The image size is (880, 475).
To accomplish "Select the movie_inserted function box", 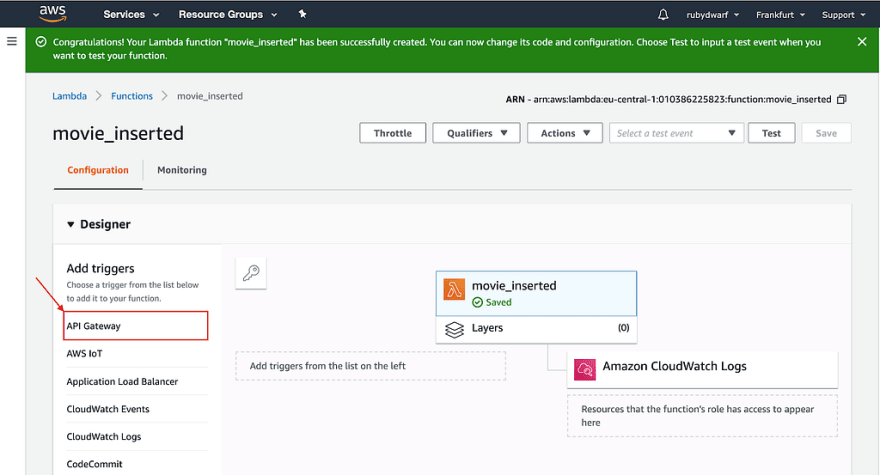I will click(537, 294).
